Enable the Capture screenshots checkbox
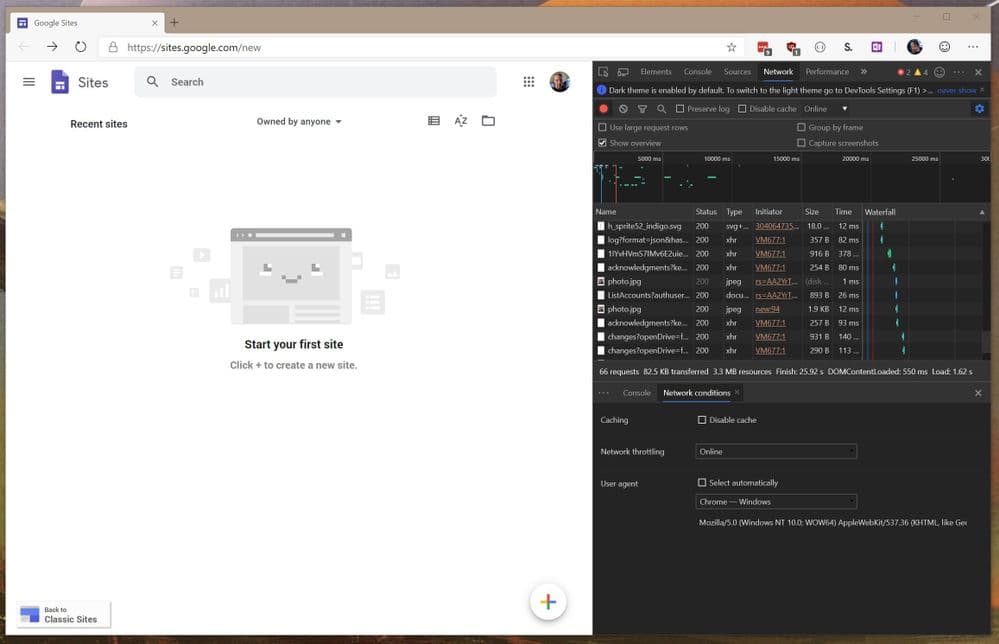This screenshot has height=644, width=999. tap(801, 143)
